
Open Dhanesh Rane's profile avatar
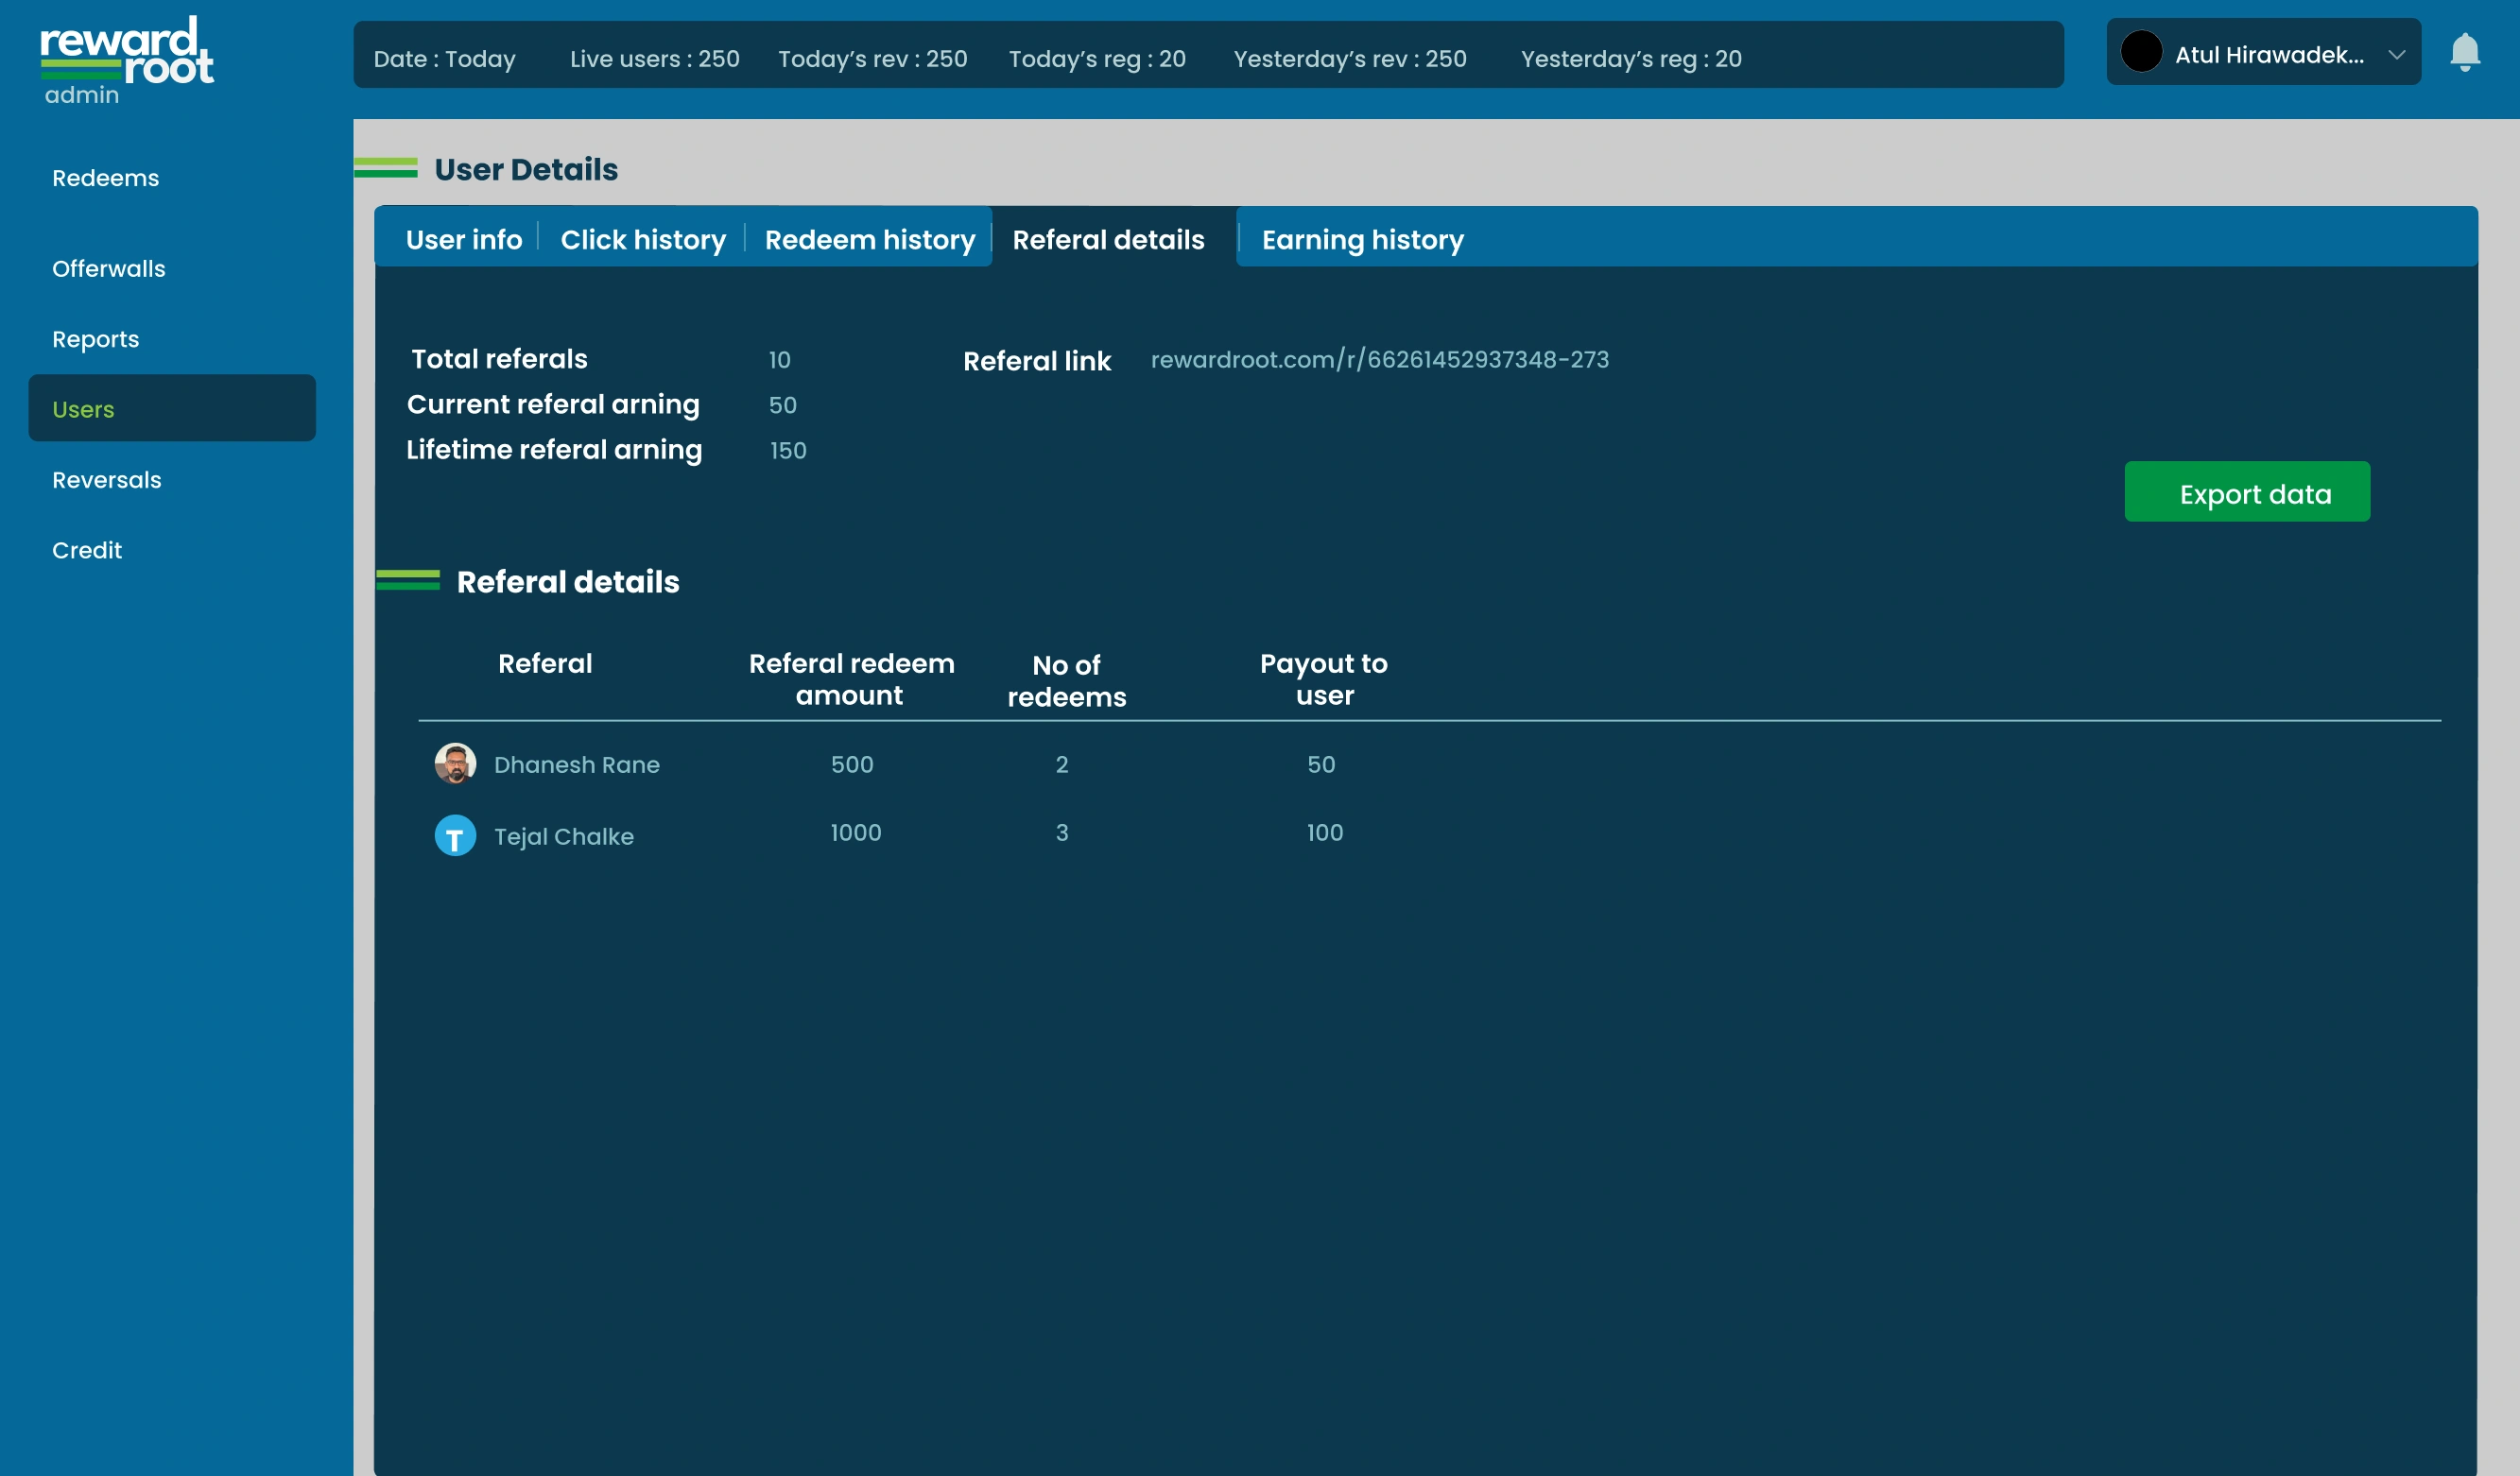[x=456, y=764]
